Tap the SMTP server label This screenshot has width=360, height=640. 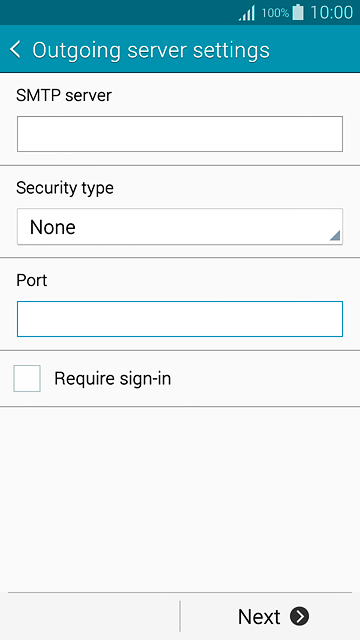tap(64, 96)
